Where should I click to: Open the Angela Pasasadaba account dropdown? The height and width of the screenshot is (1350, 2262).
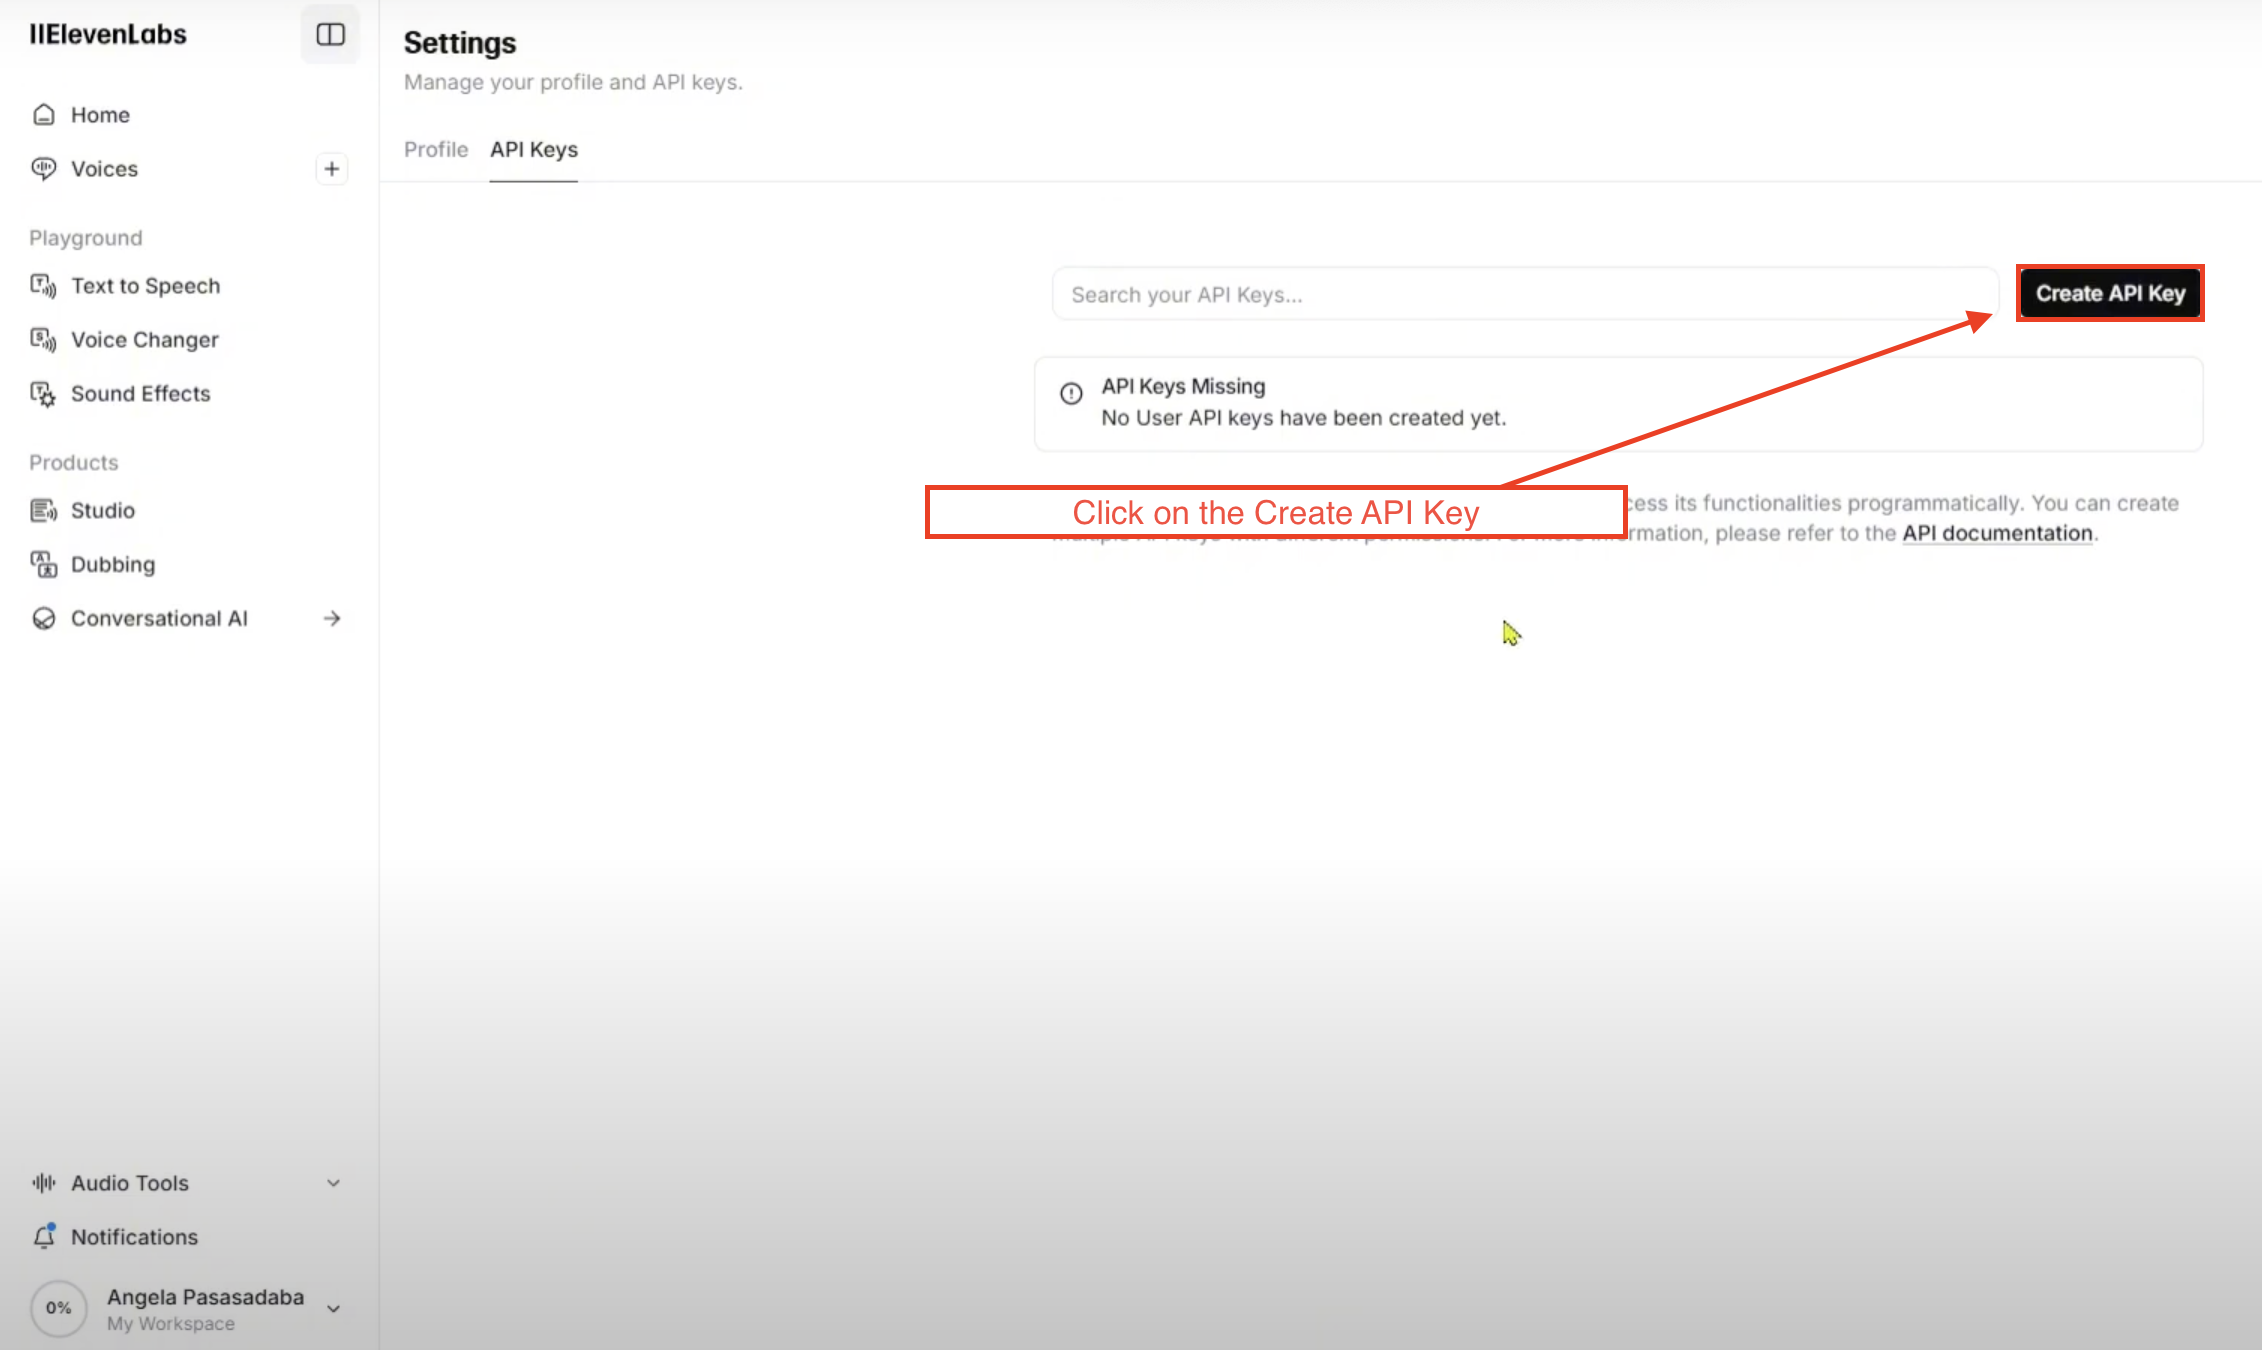click(x=334, y=1309)
